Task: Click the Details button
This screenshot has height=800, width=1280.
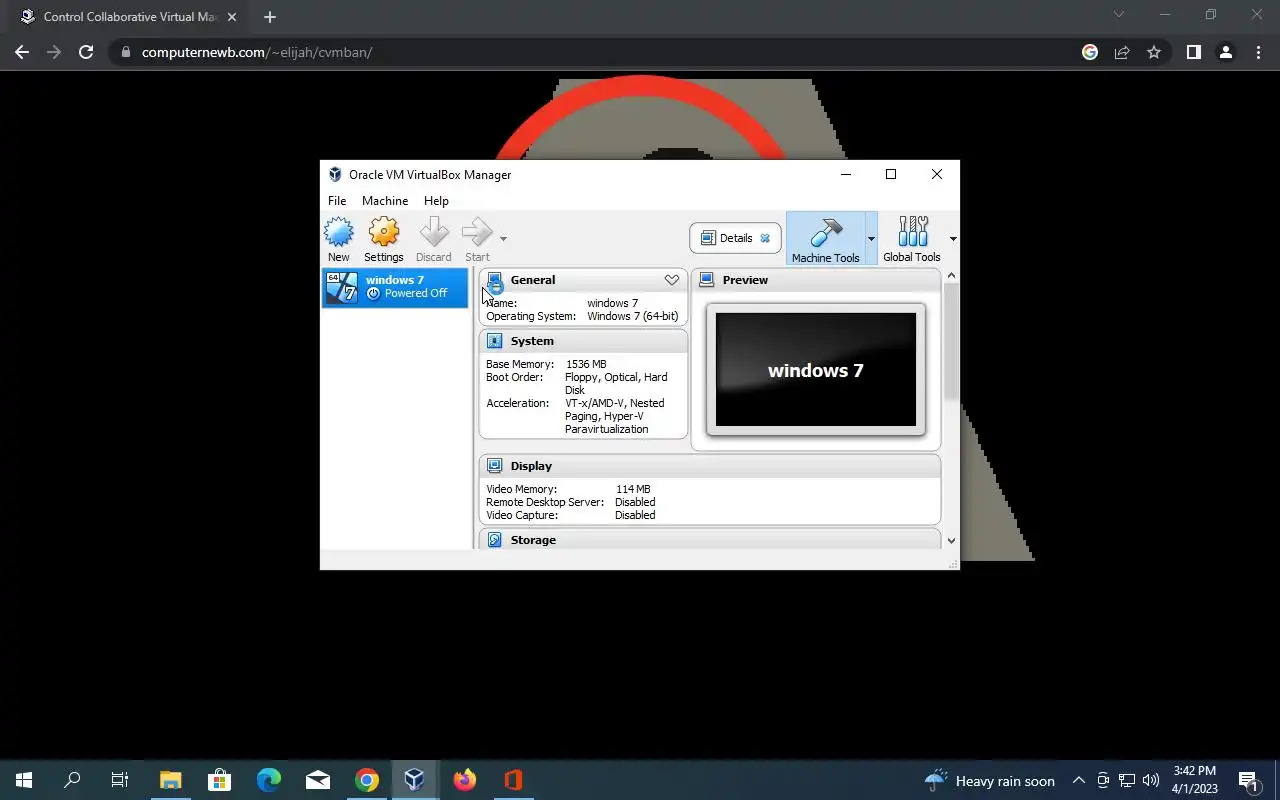Action: pos(735,238)
